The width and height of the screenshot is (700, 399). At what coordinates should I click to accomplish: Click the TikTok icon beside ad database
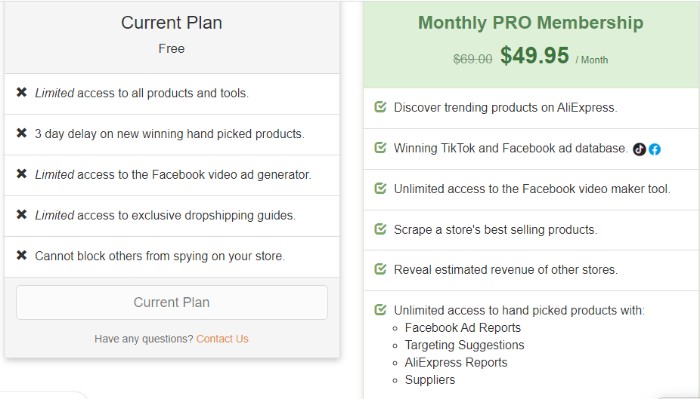tap(639, 149)
